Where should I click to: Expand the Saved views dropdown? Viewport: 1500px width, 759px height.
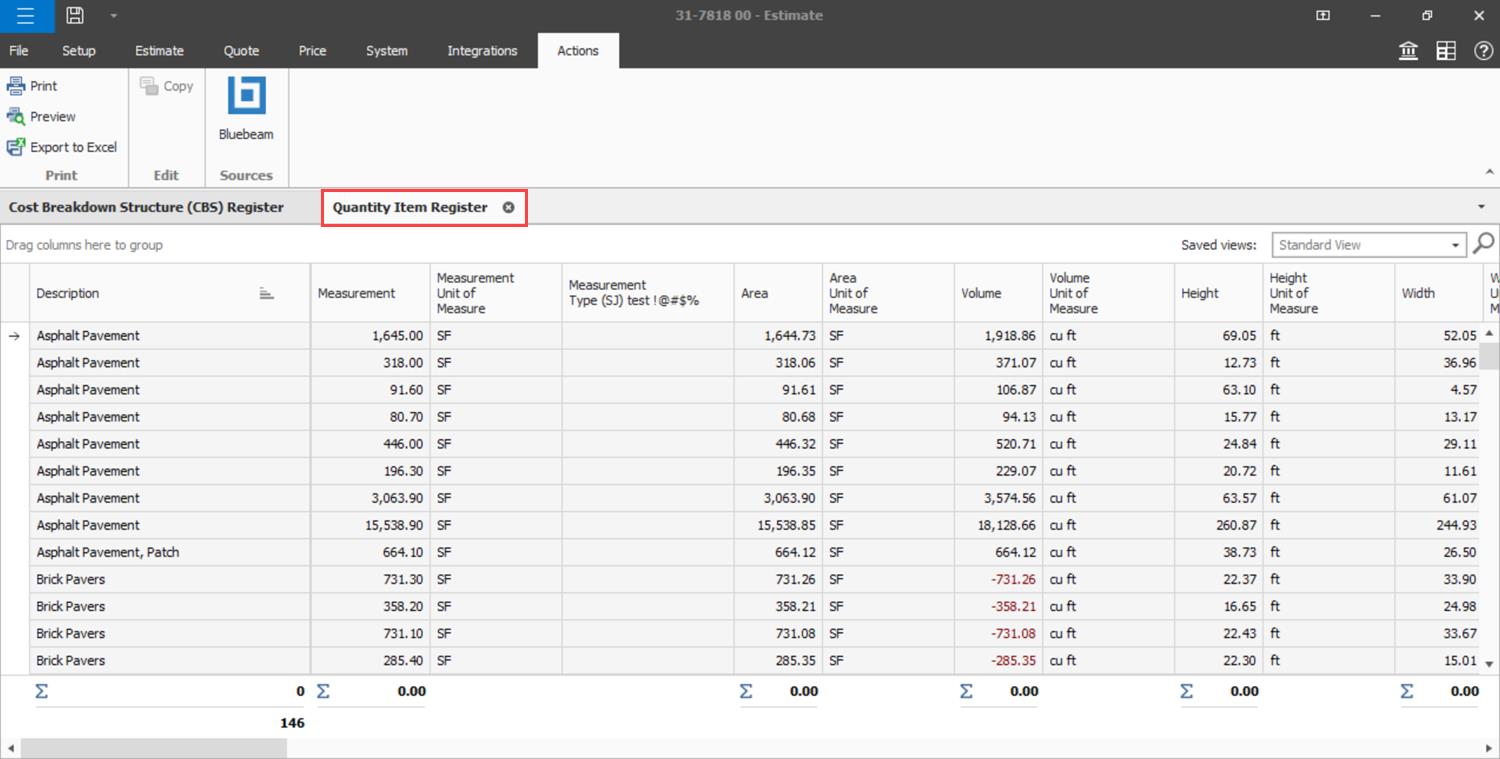click(x=1456, y=245)
